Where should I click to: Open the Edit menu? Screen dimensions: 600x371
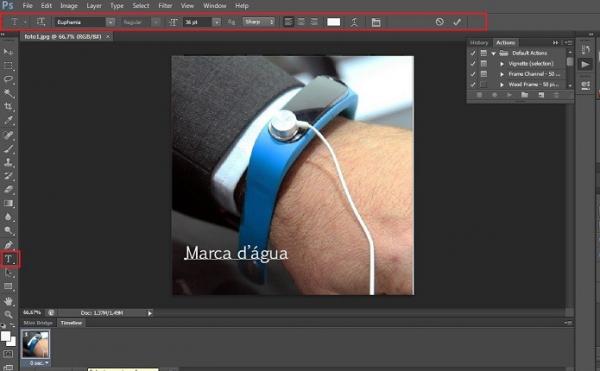point(46,6)
